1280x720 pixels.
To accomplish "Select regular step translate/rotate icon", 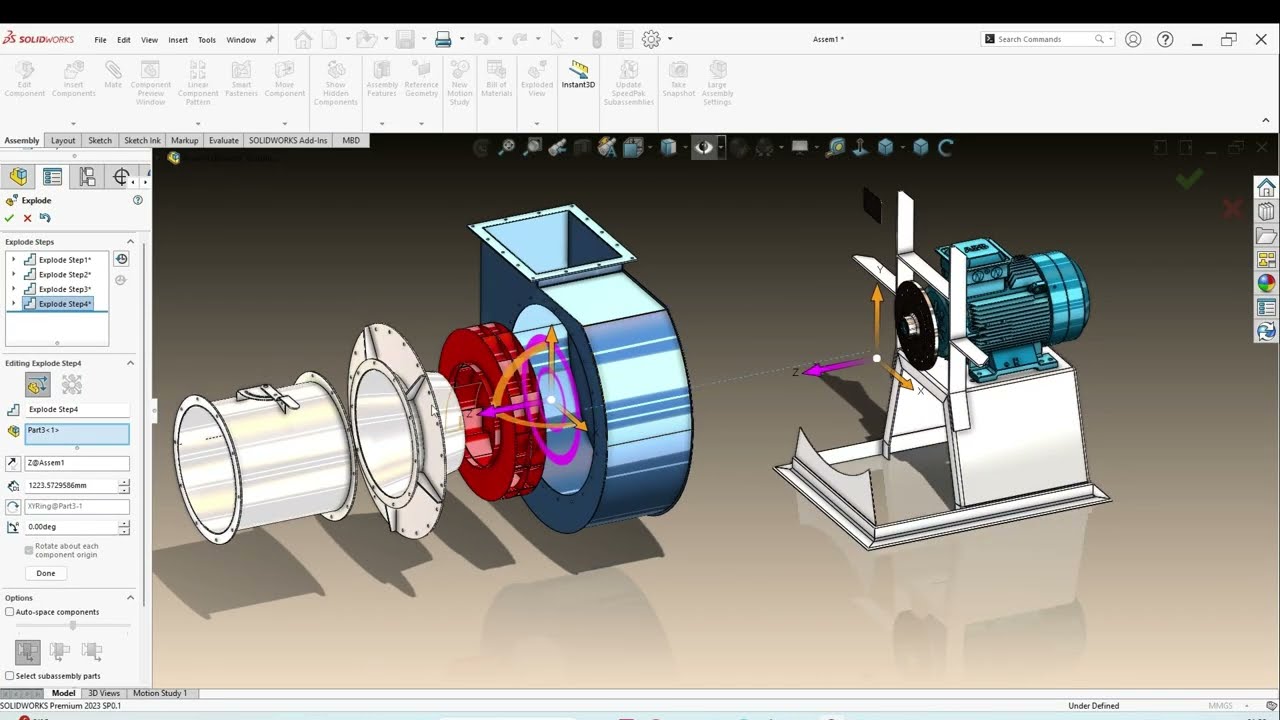I will point(39,385).
